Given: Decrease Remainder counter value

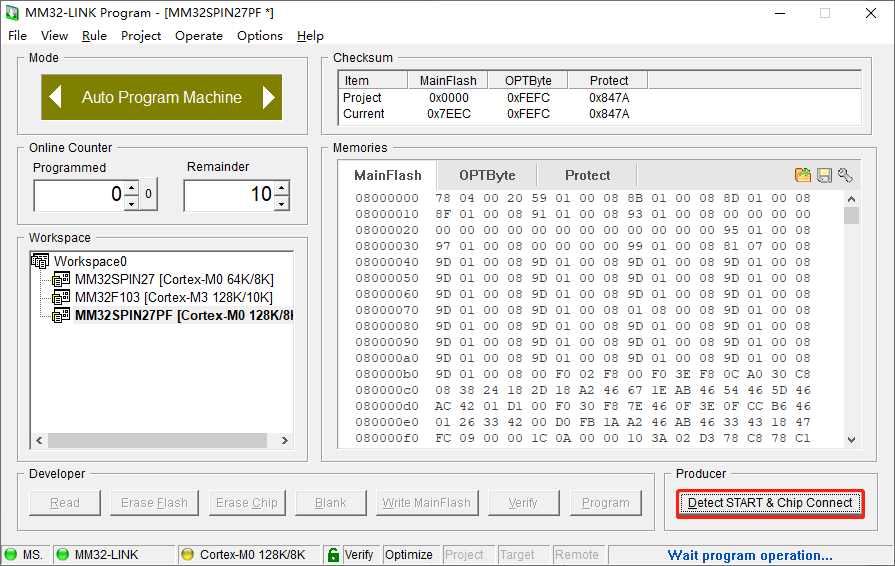Looking at the screenshot, I should click(282, 203).
